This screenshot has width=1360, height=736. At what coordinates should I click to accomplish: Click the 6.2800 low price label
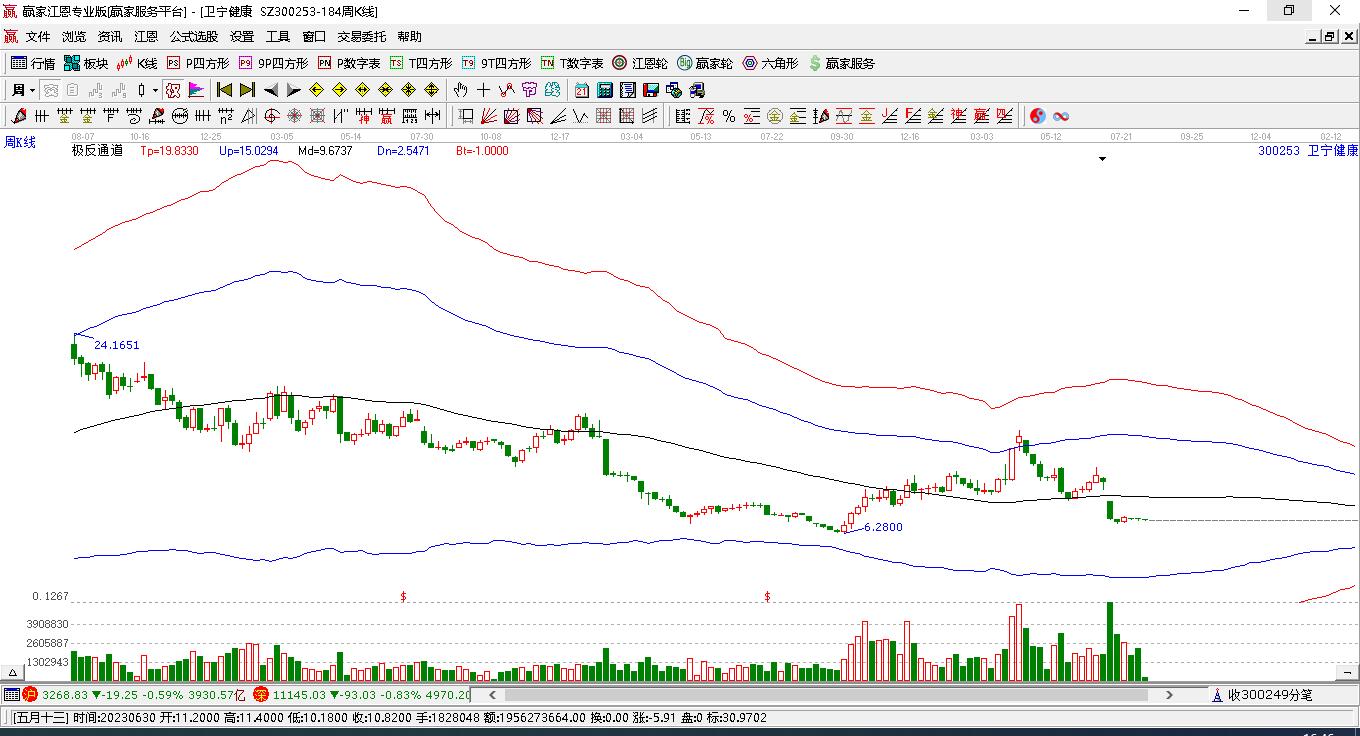click(x=883, y=527)
